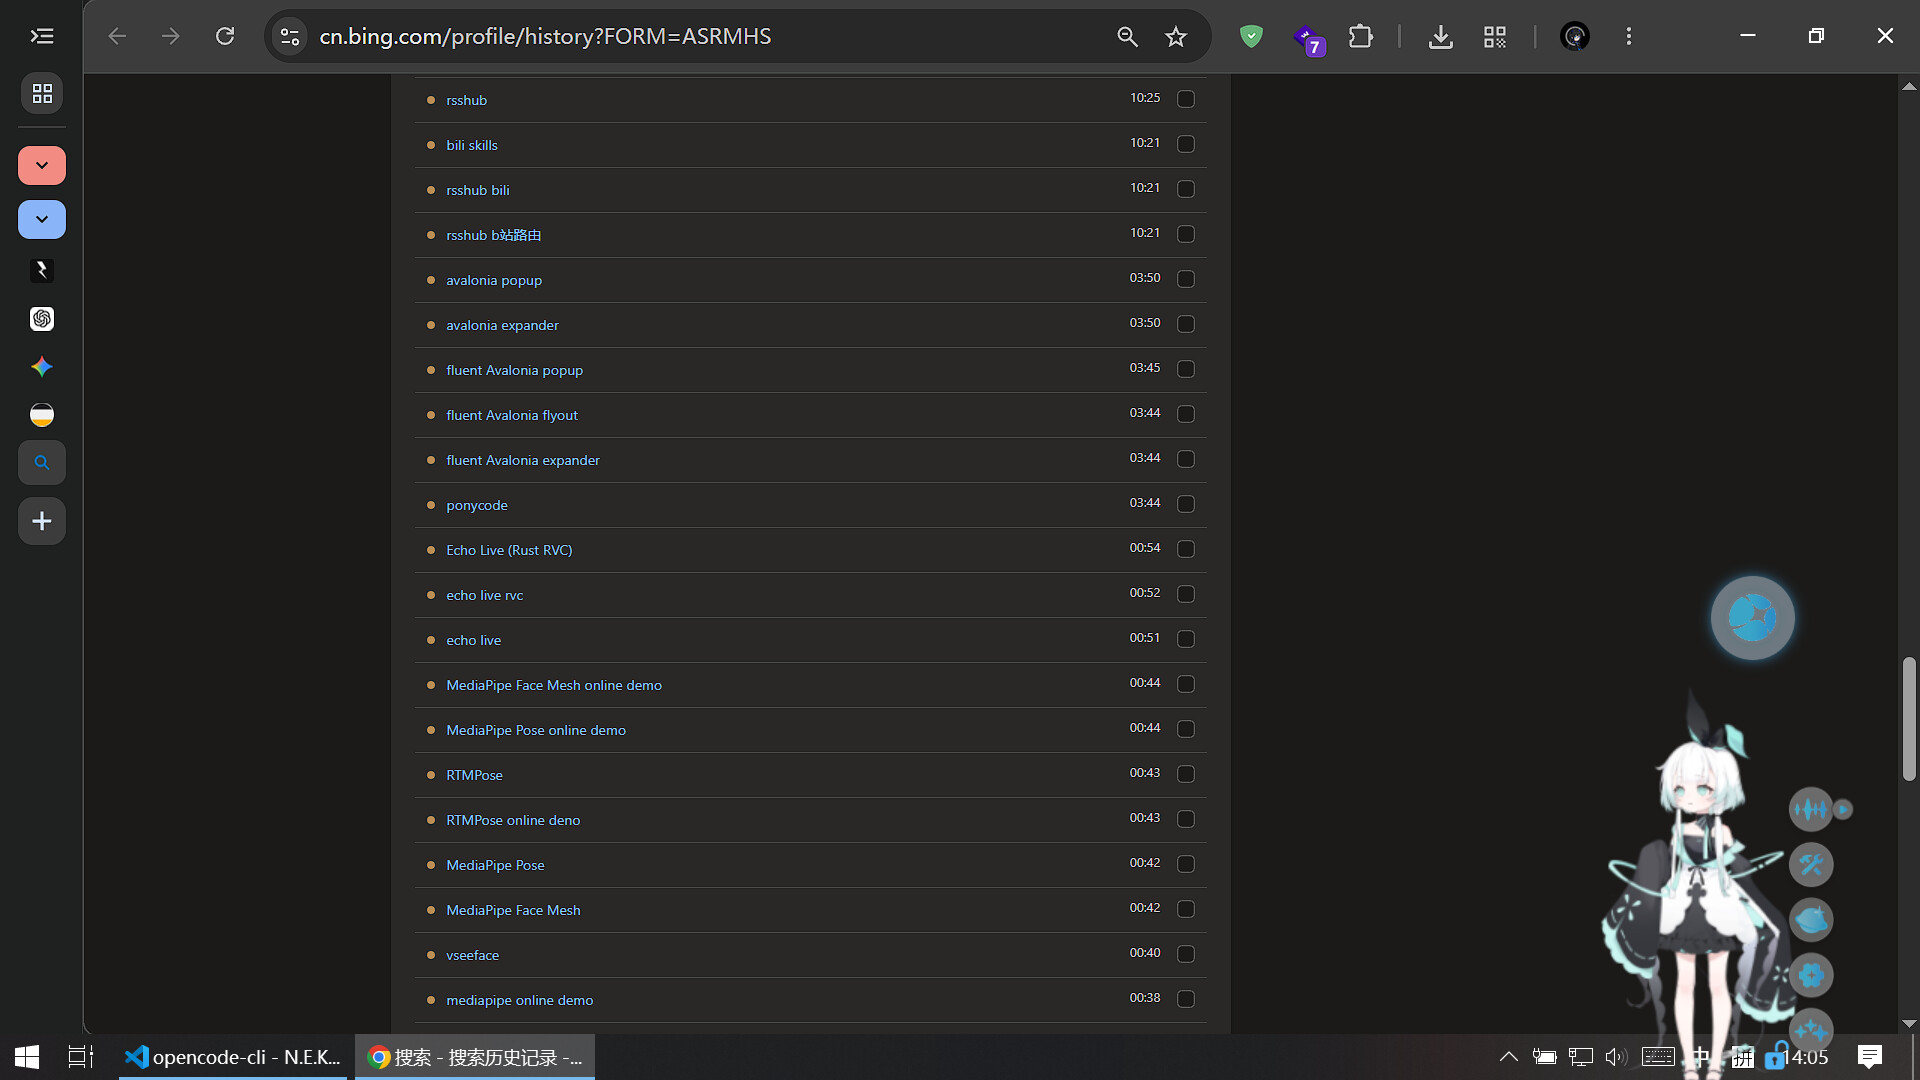The image size is (1920, 1080).
Task: Reload the Bing history page
Action: pyautogui.click(x=225, y=36)
